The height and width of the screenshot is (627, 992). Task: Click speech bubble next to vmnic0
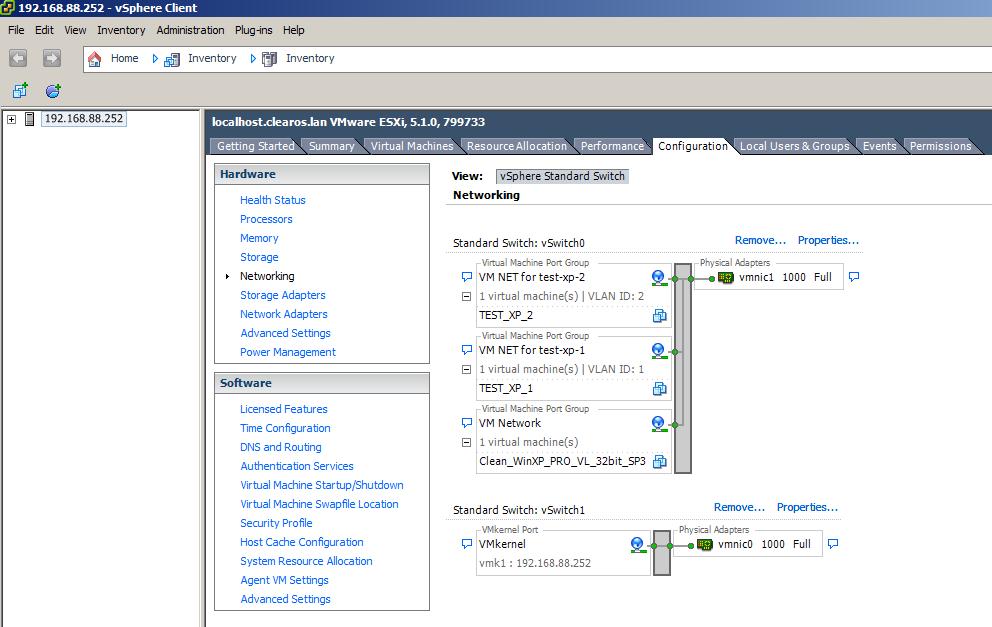833,544
